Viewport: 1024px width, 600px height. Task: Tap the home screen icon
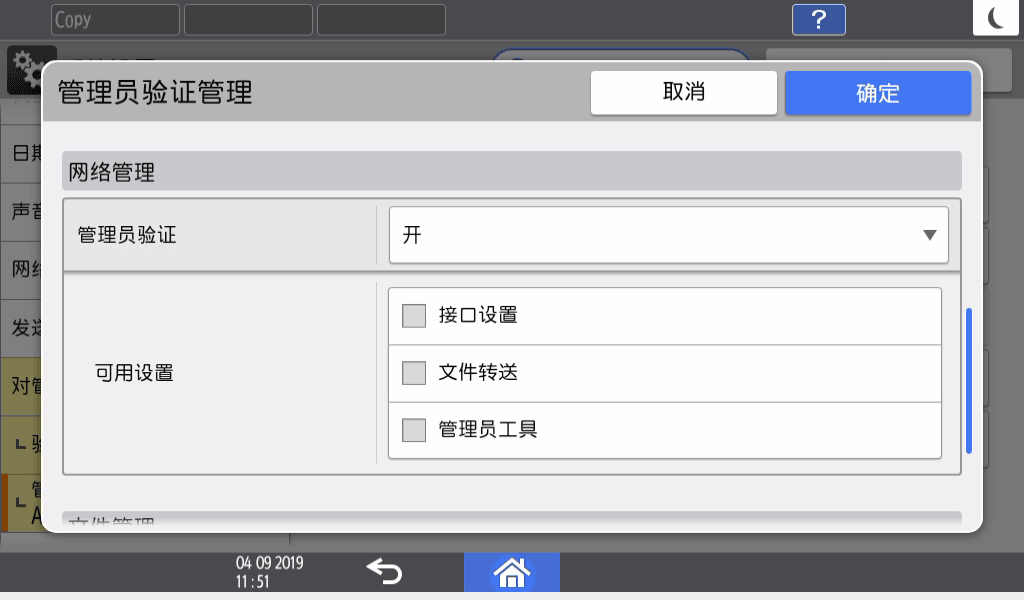[x=512, y=571]
